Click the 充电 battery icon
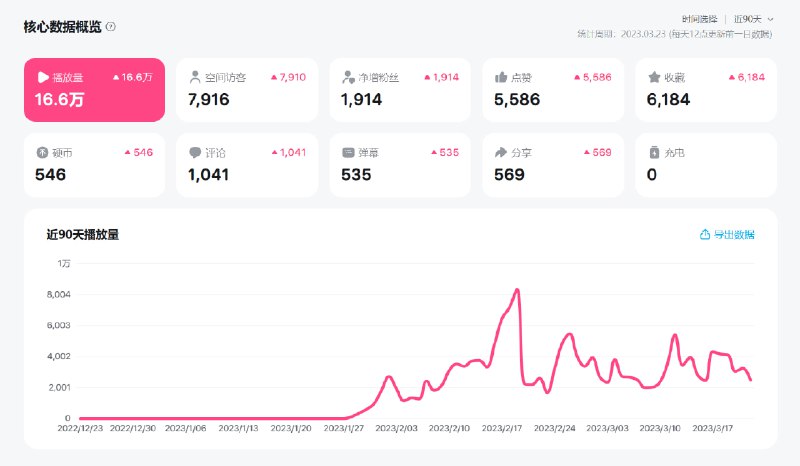800x466 pixels. 654,153
